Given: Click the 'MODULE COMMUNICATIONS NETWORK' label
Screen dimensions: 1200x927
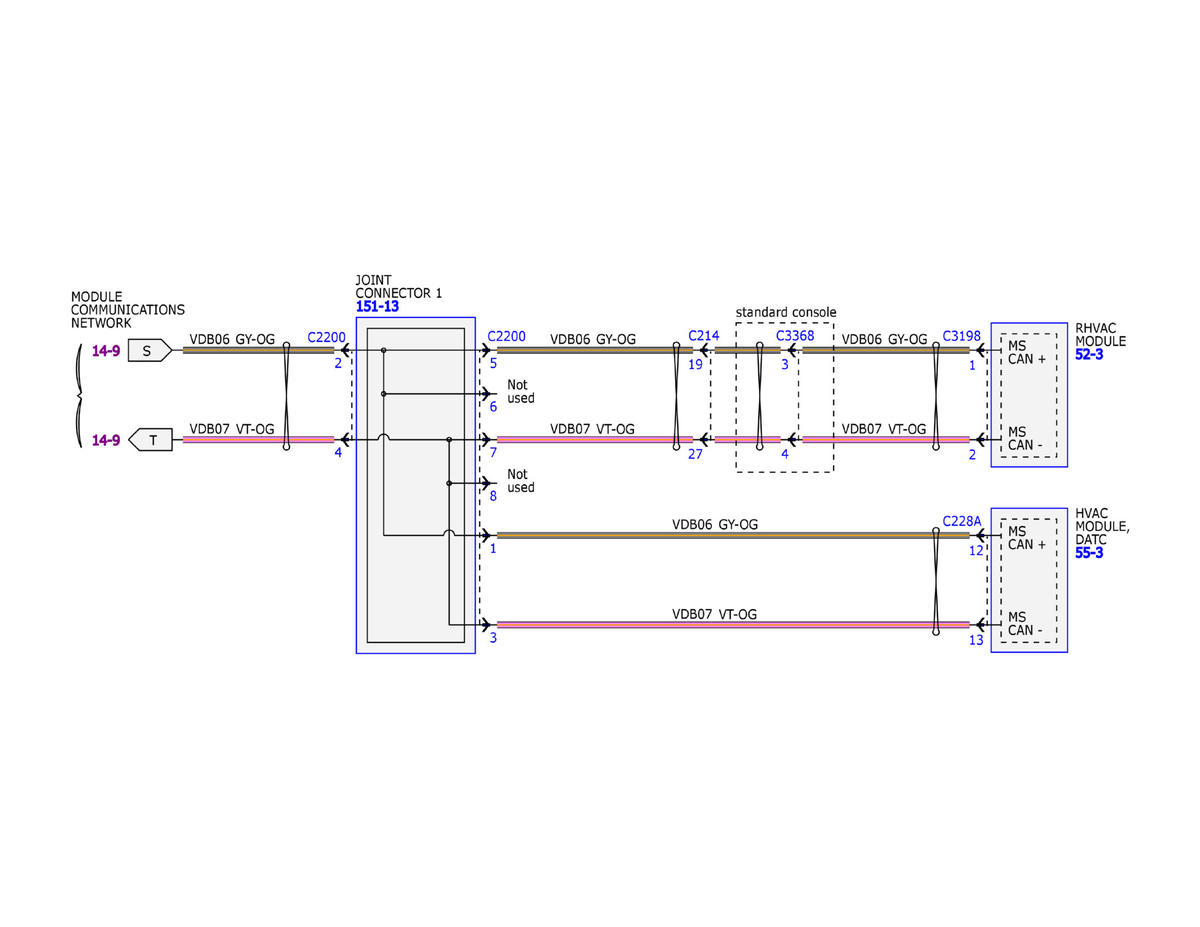Looking at the screenshot, I should 128,310.
